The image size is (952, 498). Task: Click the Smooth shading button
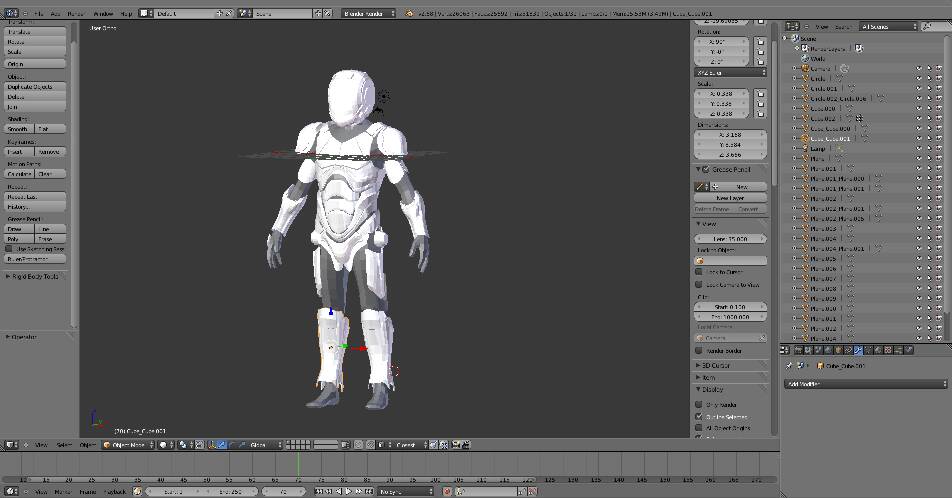coord(19,129)
